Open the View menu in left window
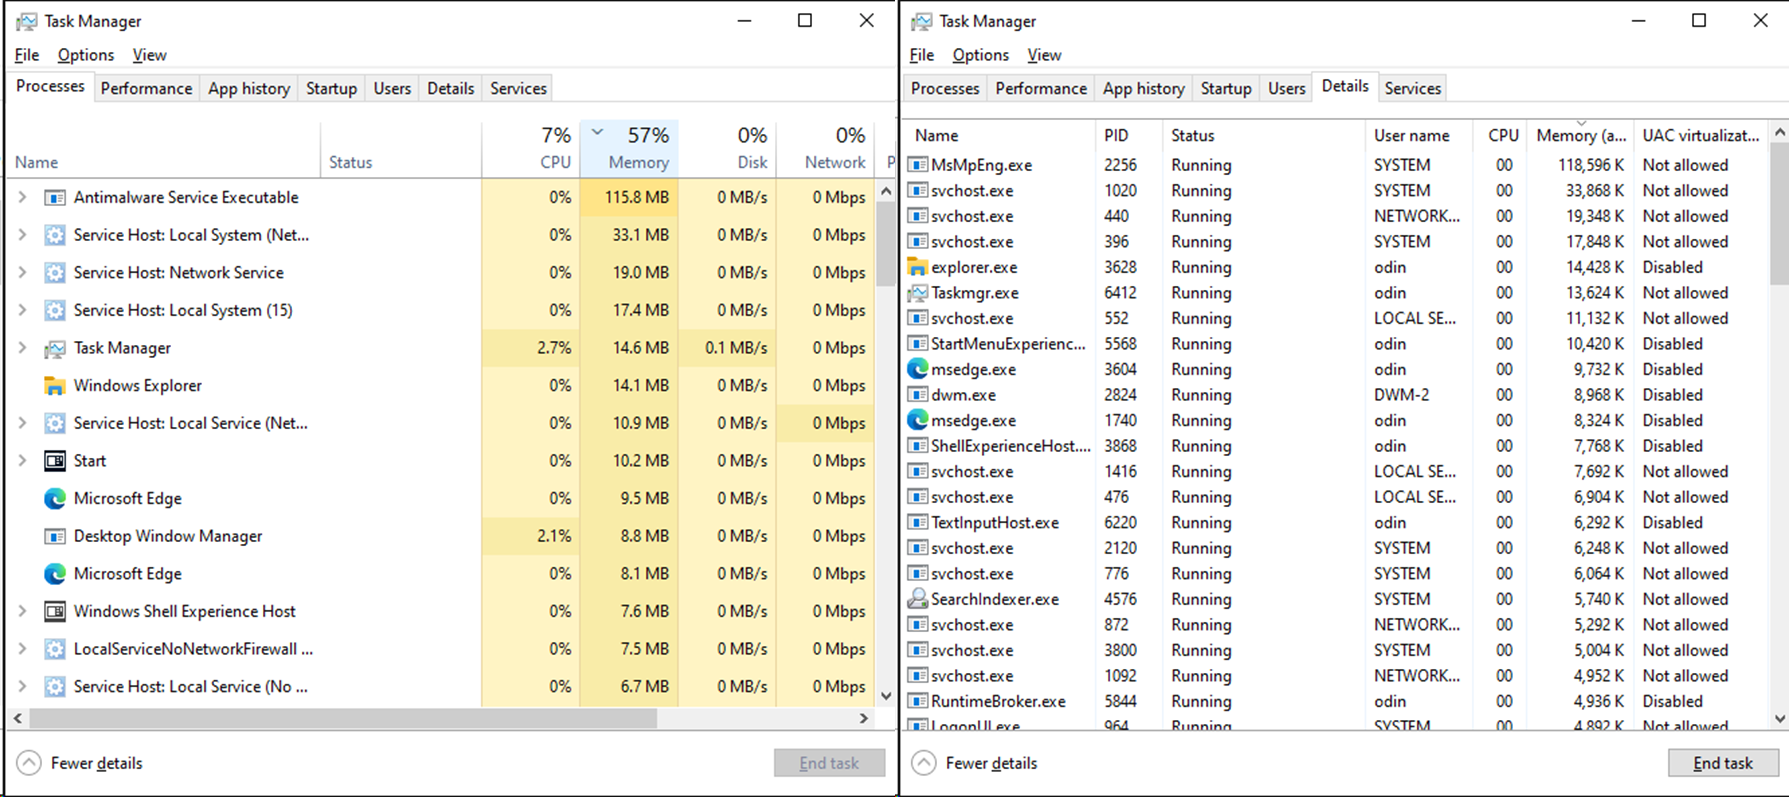Viewport: 1789px width, 797px height. pos(149,55)
